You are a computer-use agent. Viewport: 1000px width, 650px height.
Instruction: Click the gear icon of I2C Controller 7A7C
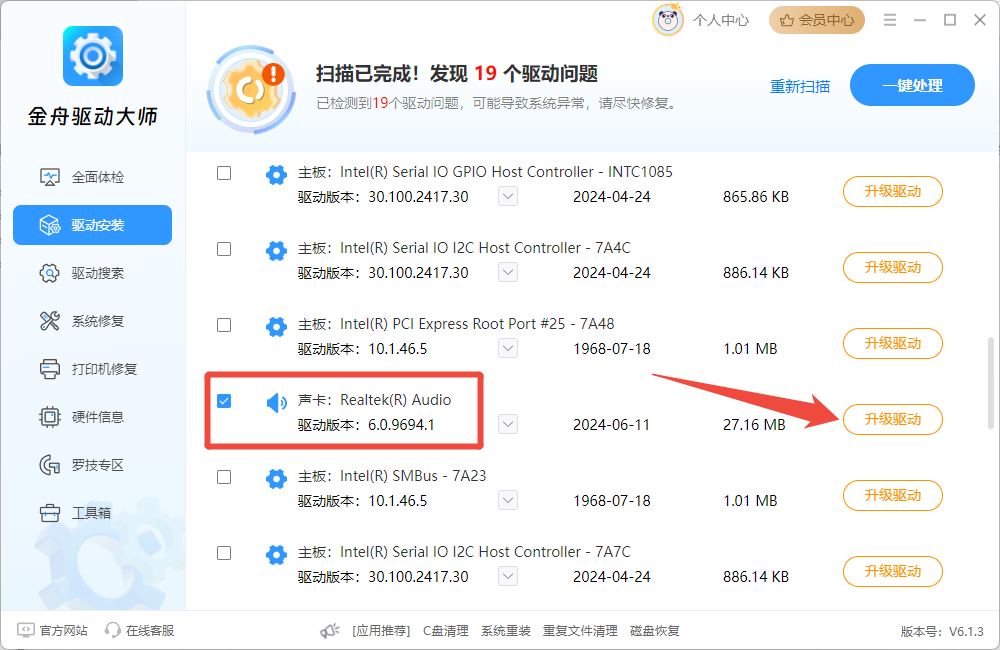point(276,554)
